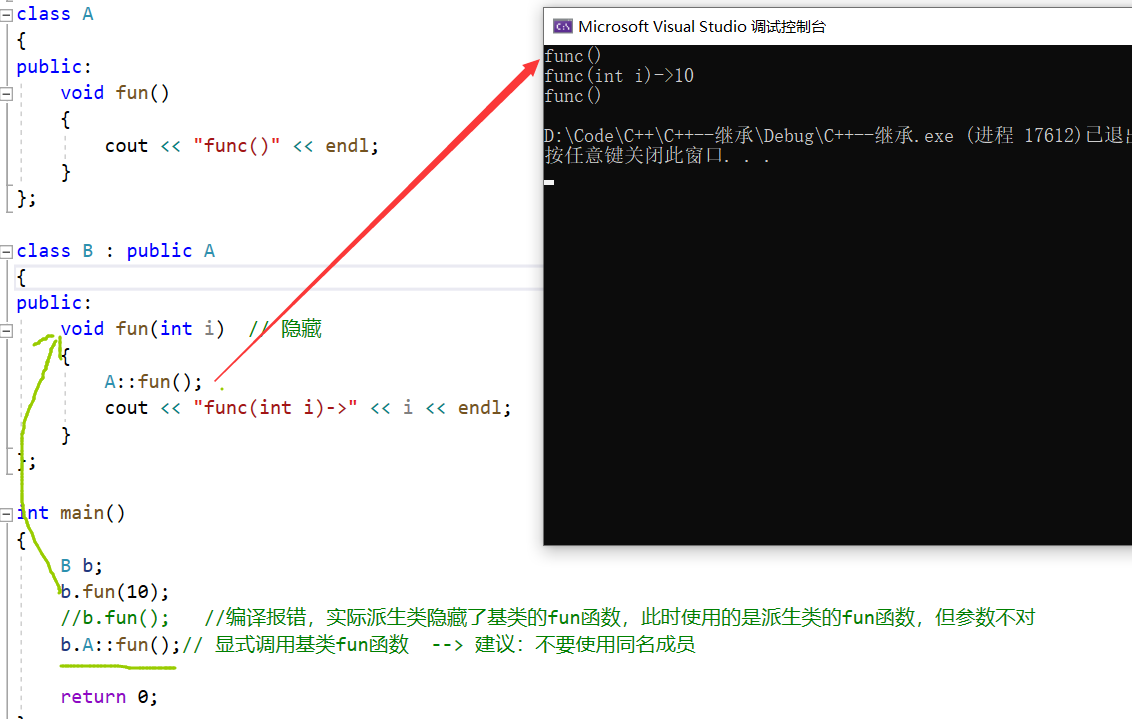Click the 按任意键关闭此窗口 console message
The width and height of the screenshot is (1132, 719).
tap(657, 156)
